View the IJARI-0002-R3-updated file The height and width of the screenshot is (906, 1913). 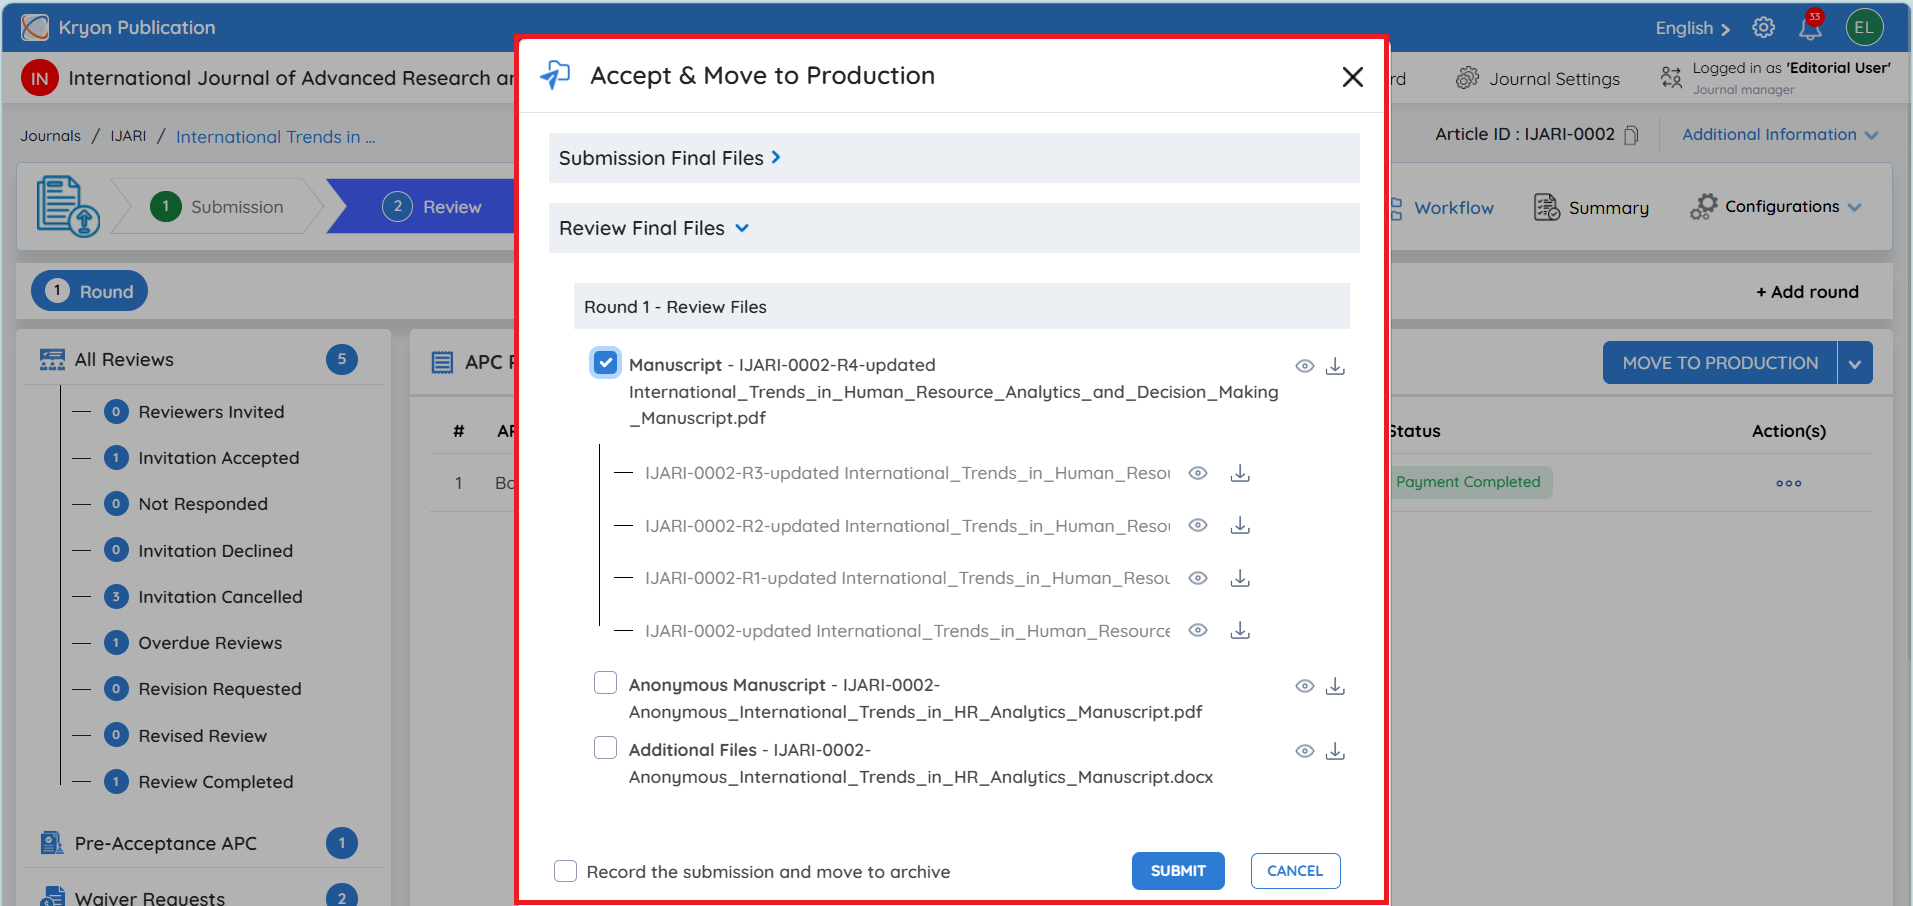(x=1198, y=473)
